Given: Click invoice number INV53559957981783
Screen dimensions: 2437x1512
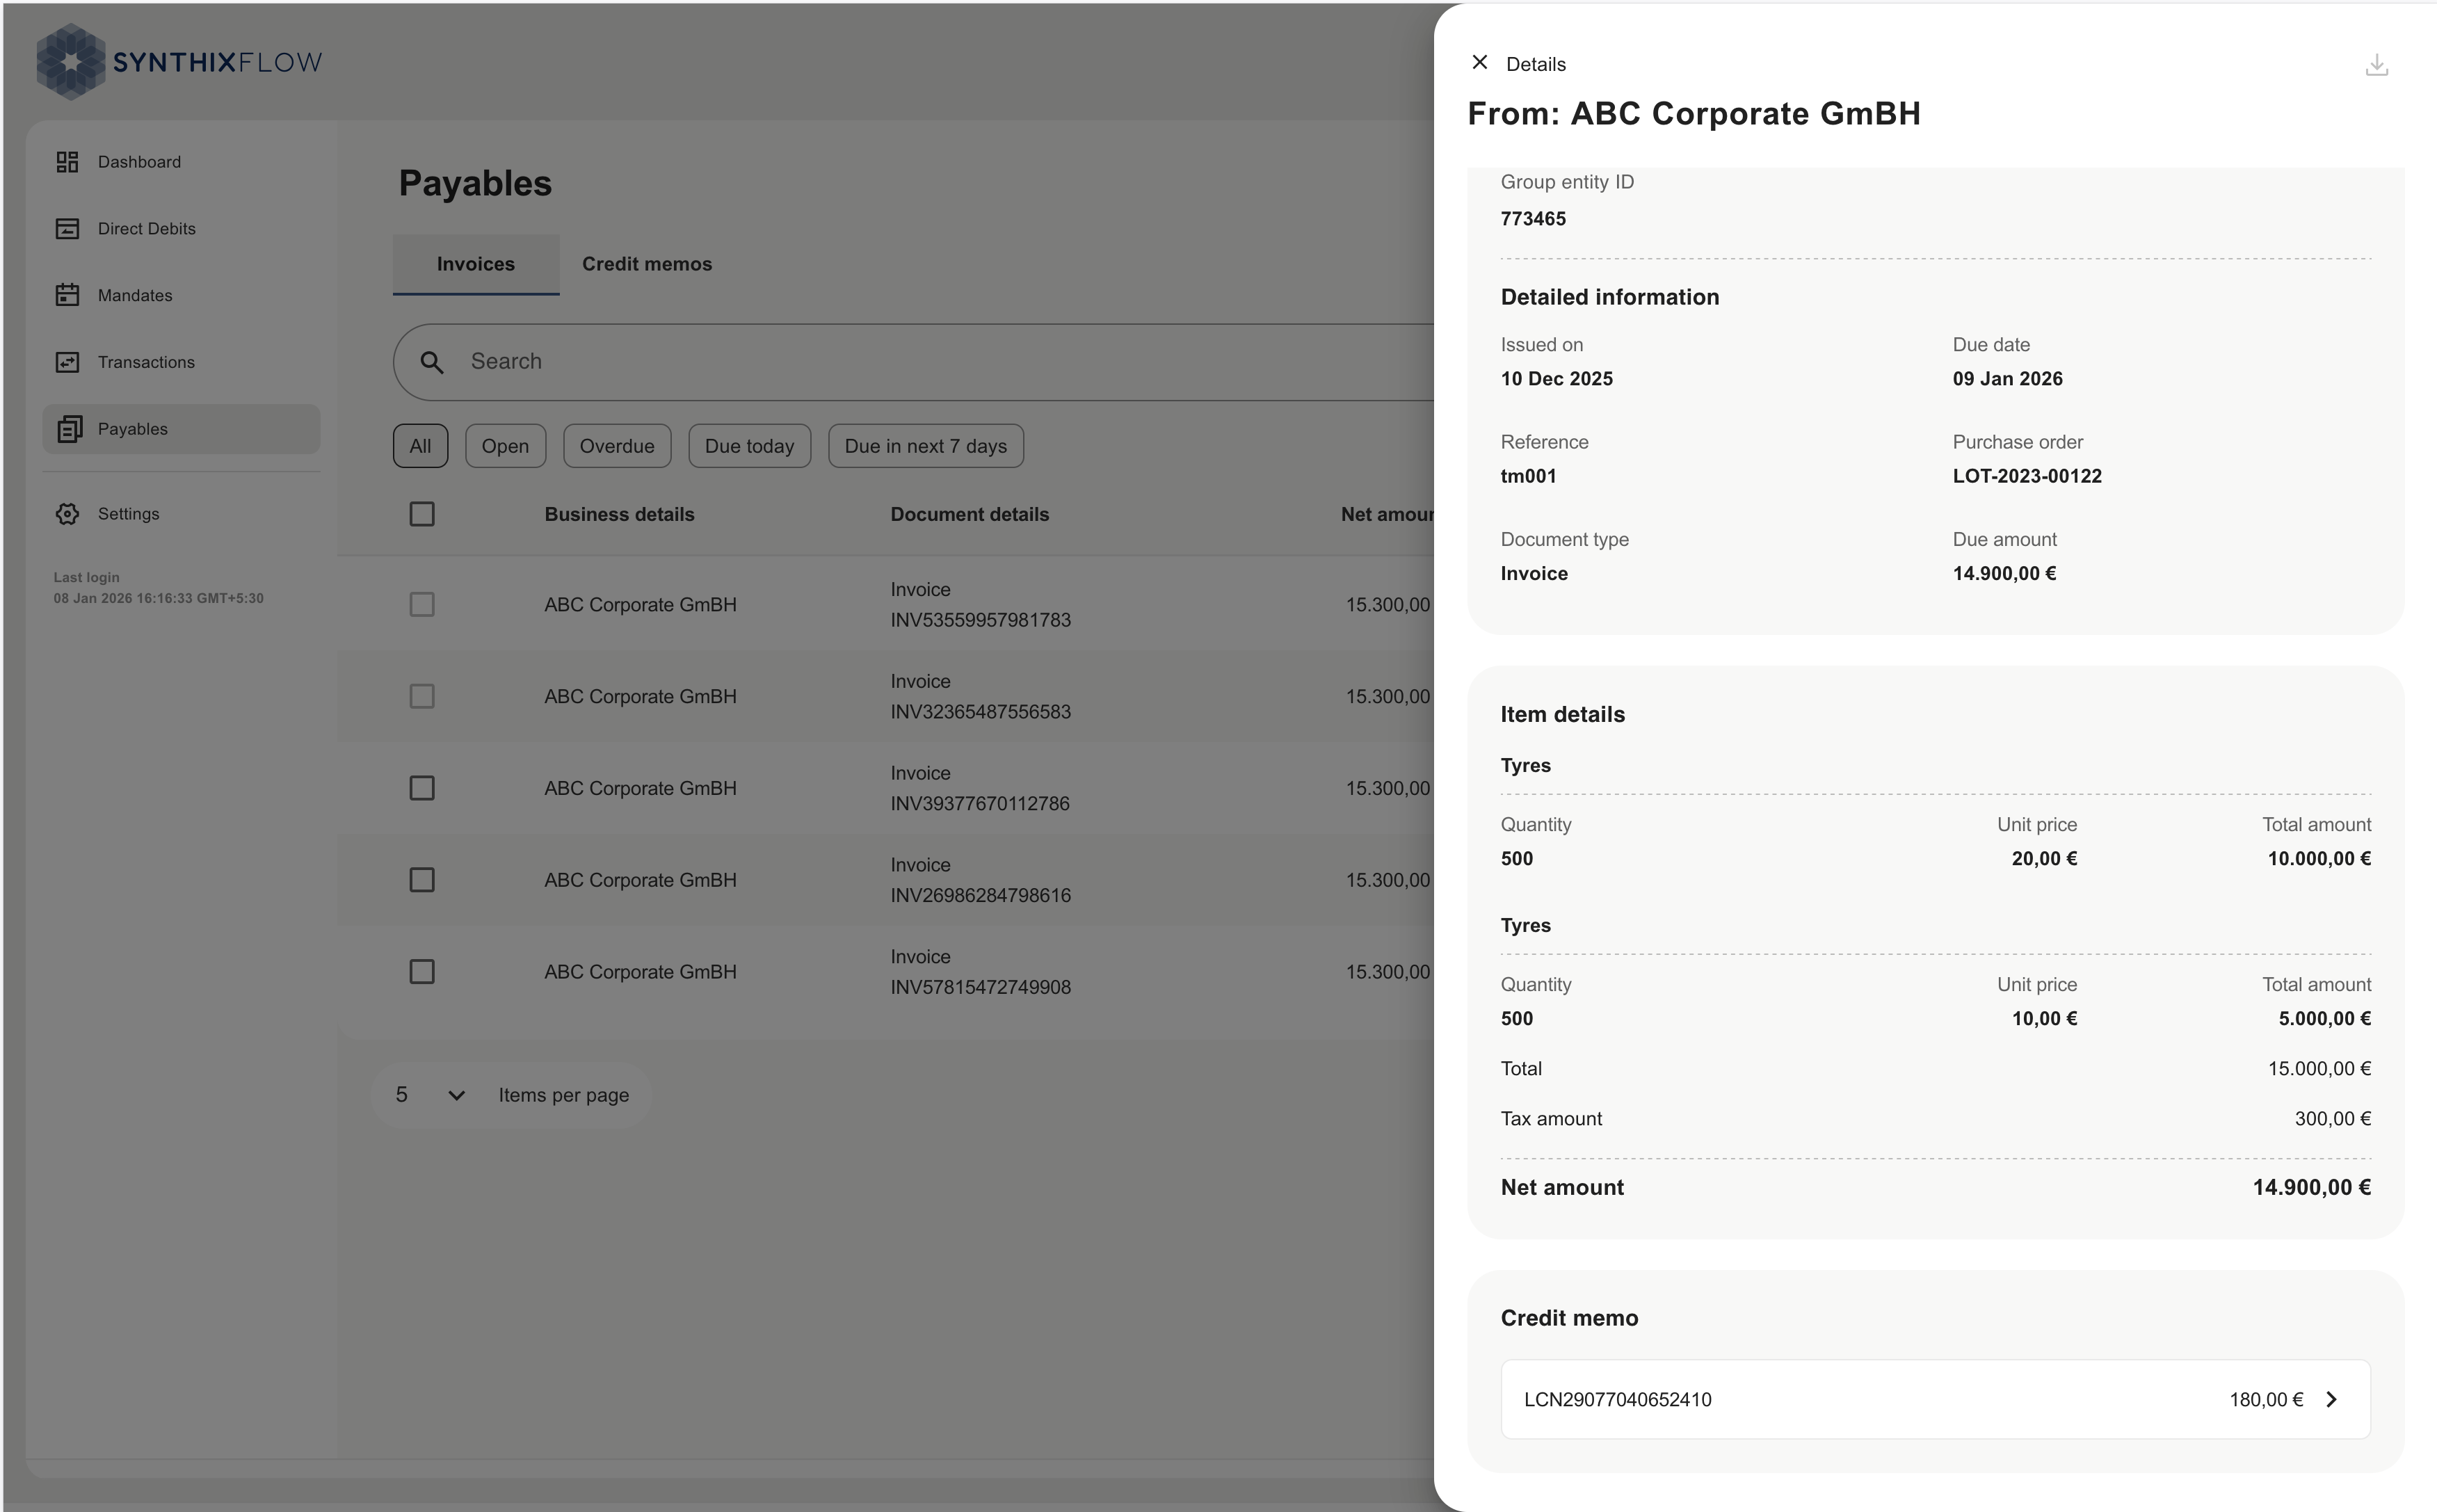Looking at the screenshot, I should click(x=980, y=620).
